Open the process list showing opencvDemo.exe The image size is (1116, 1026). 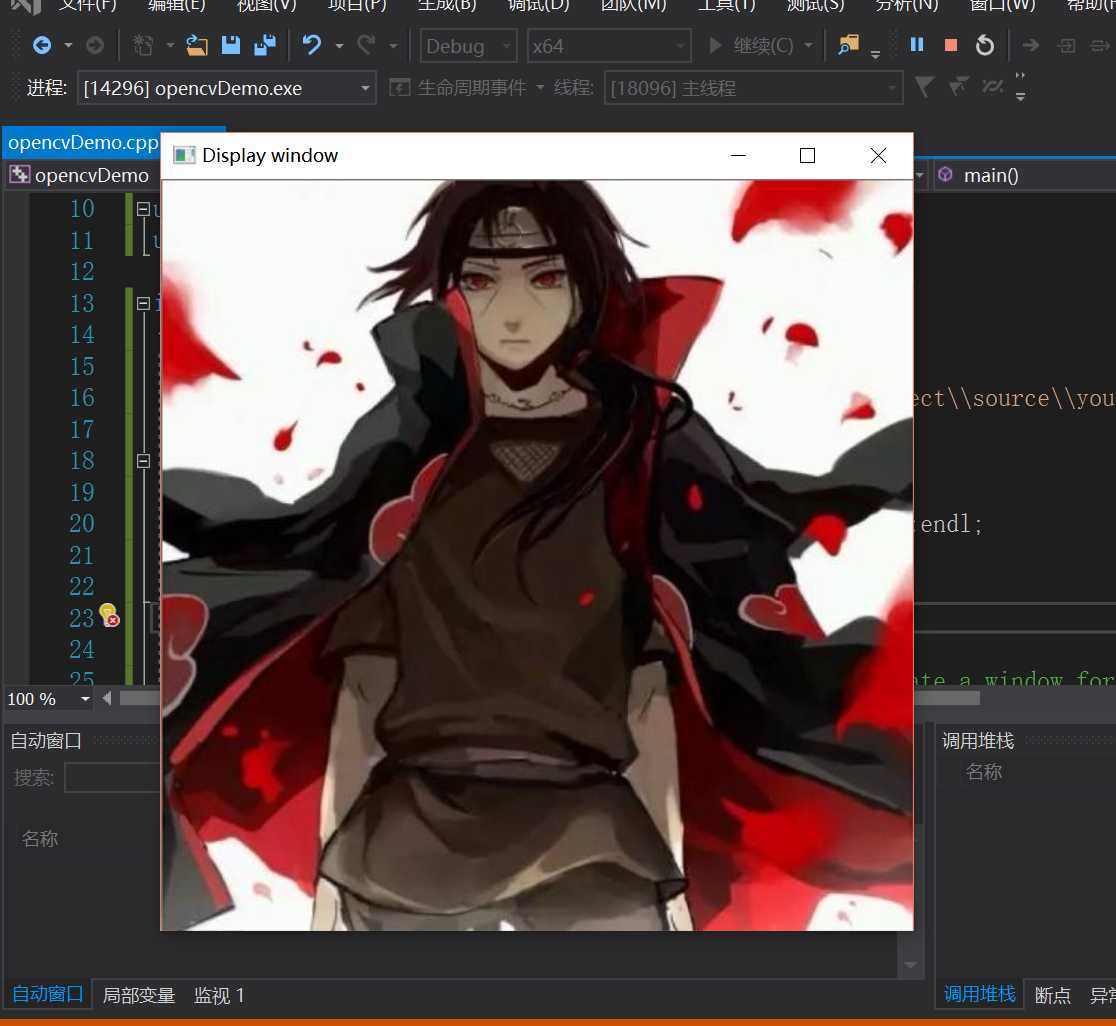point(226,88)
